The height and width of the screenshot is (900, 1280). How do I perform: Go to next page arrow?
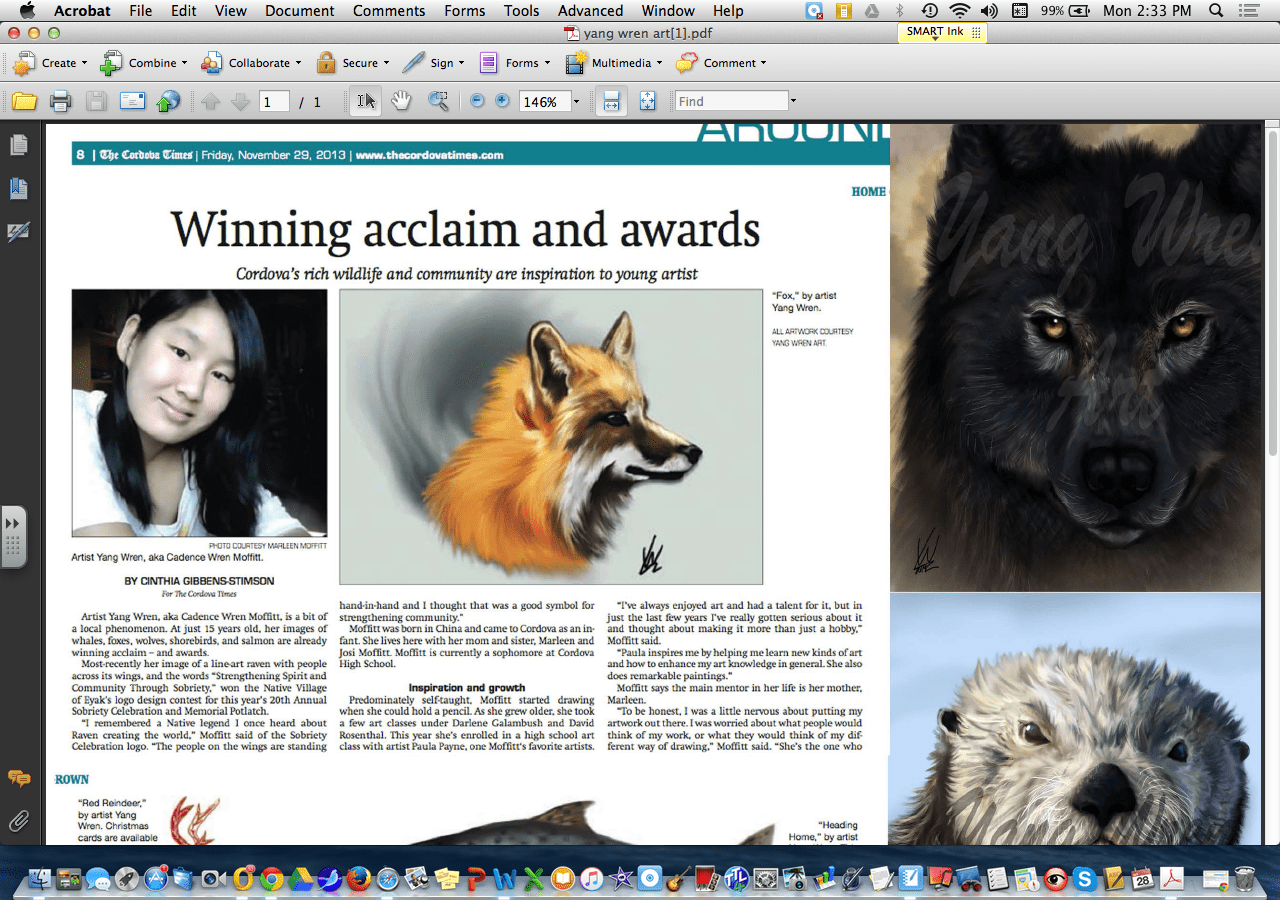240,101
